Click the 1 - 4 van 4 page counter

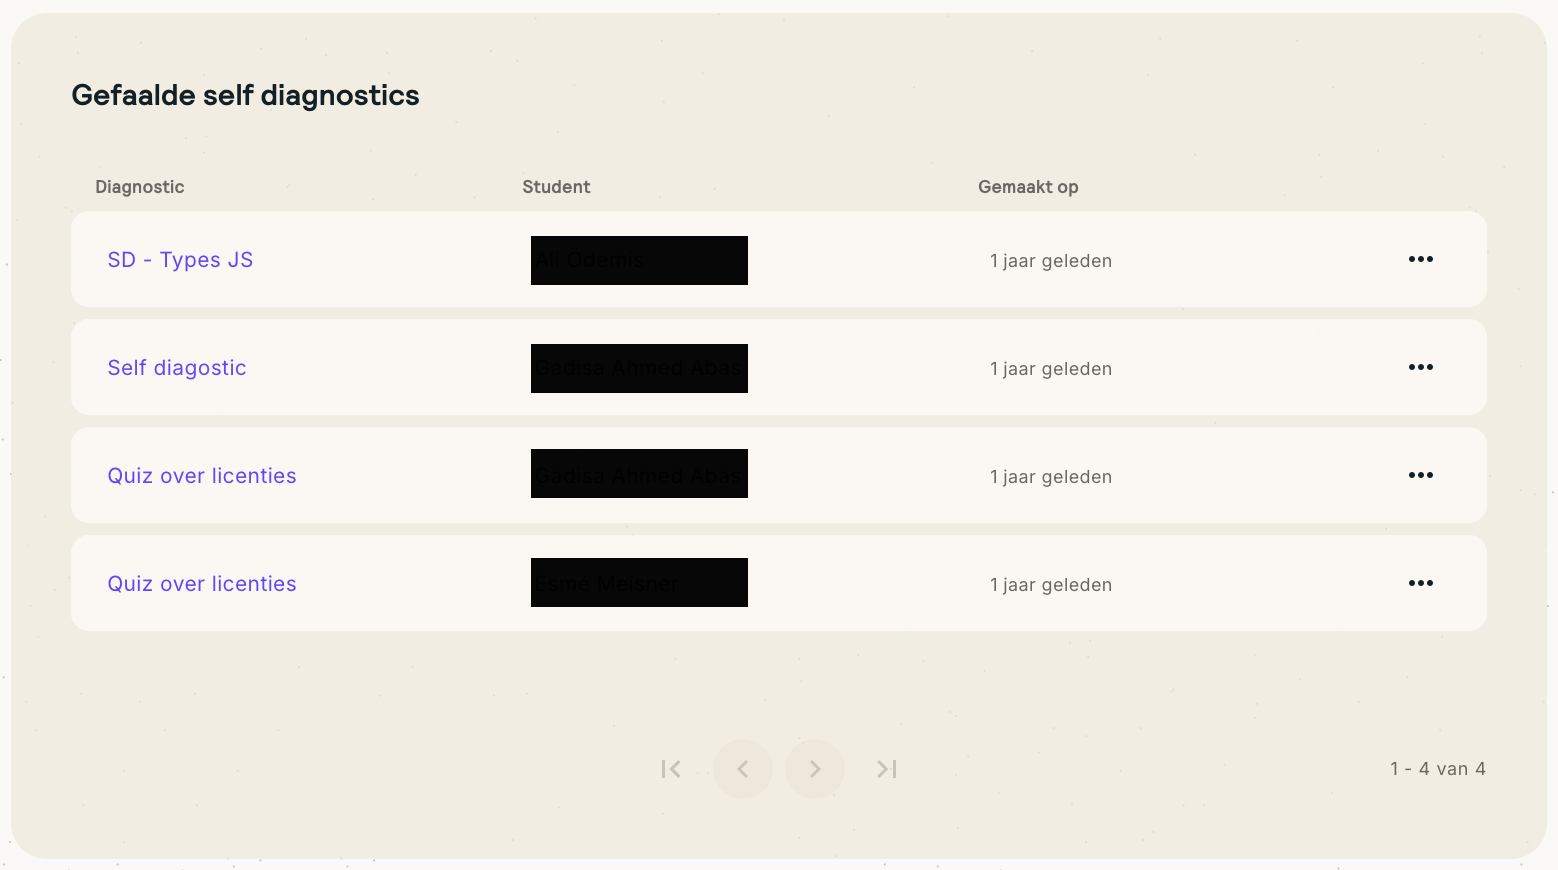(1437, 769)
